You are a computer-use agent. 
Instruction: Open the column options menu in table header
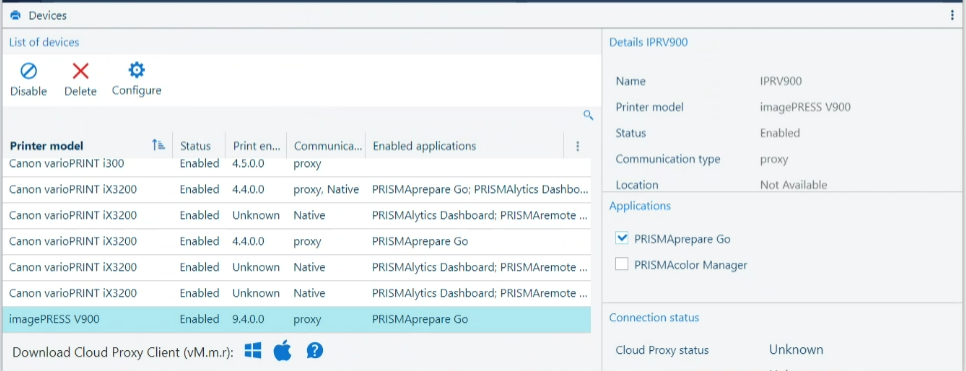click(577, 146)
